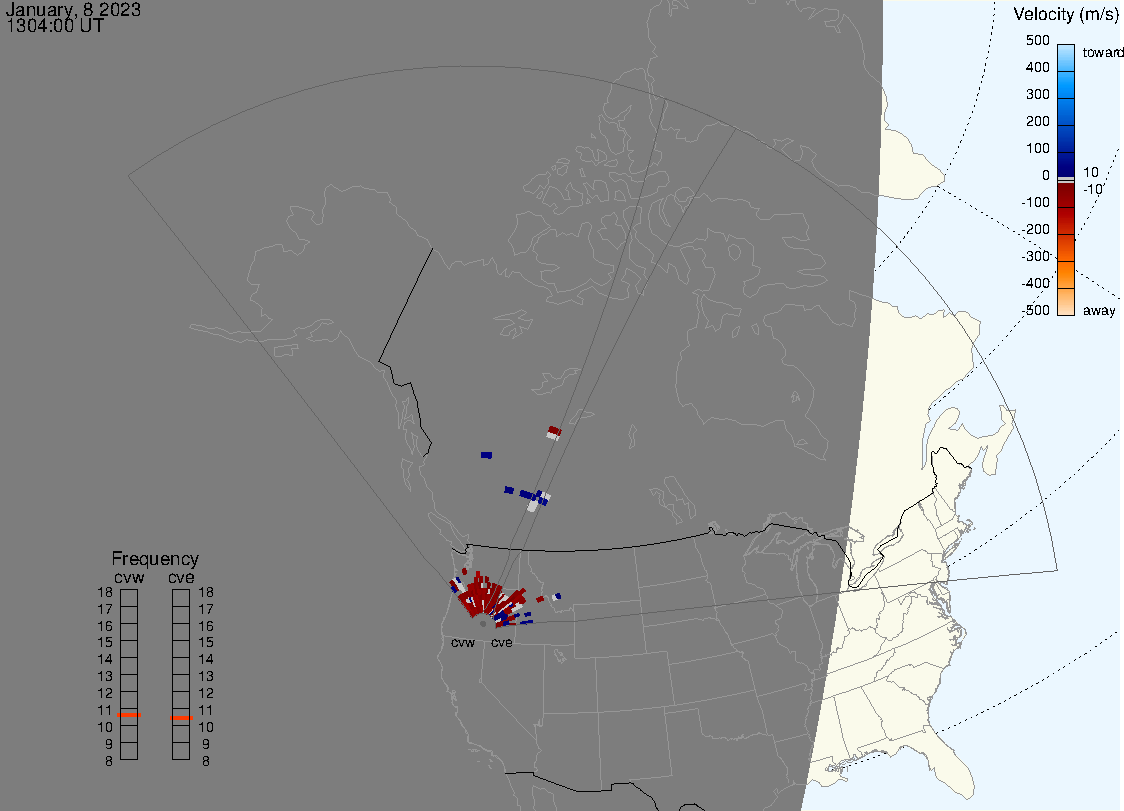
Task: Click the Velocity (m/s) legend title
Action: tap(1067, 14)
